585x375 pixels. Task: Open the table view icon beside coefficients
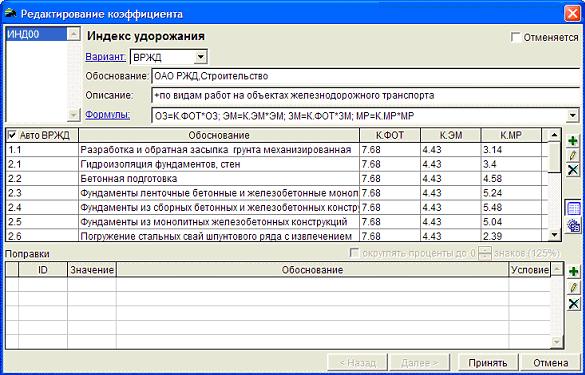pyautogui.click(x=573, y=209)
